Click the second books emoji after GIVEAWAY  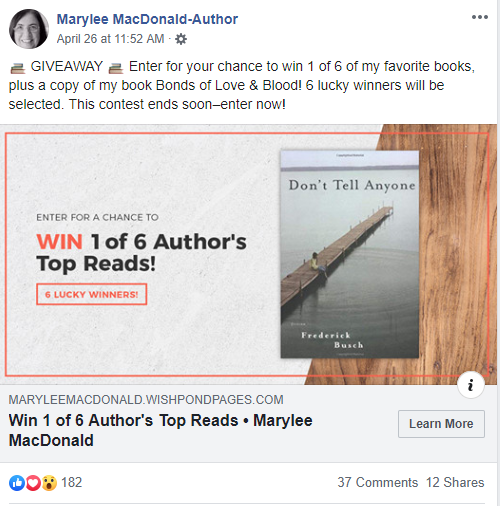pyautogui.click(x=116, y=68)
